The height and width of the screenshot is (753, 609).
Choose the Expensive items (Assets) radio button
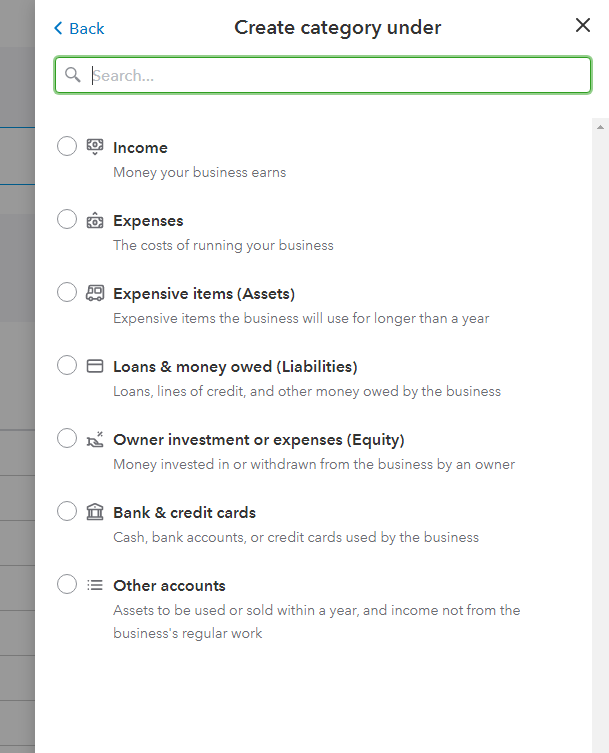point(67,292)
